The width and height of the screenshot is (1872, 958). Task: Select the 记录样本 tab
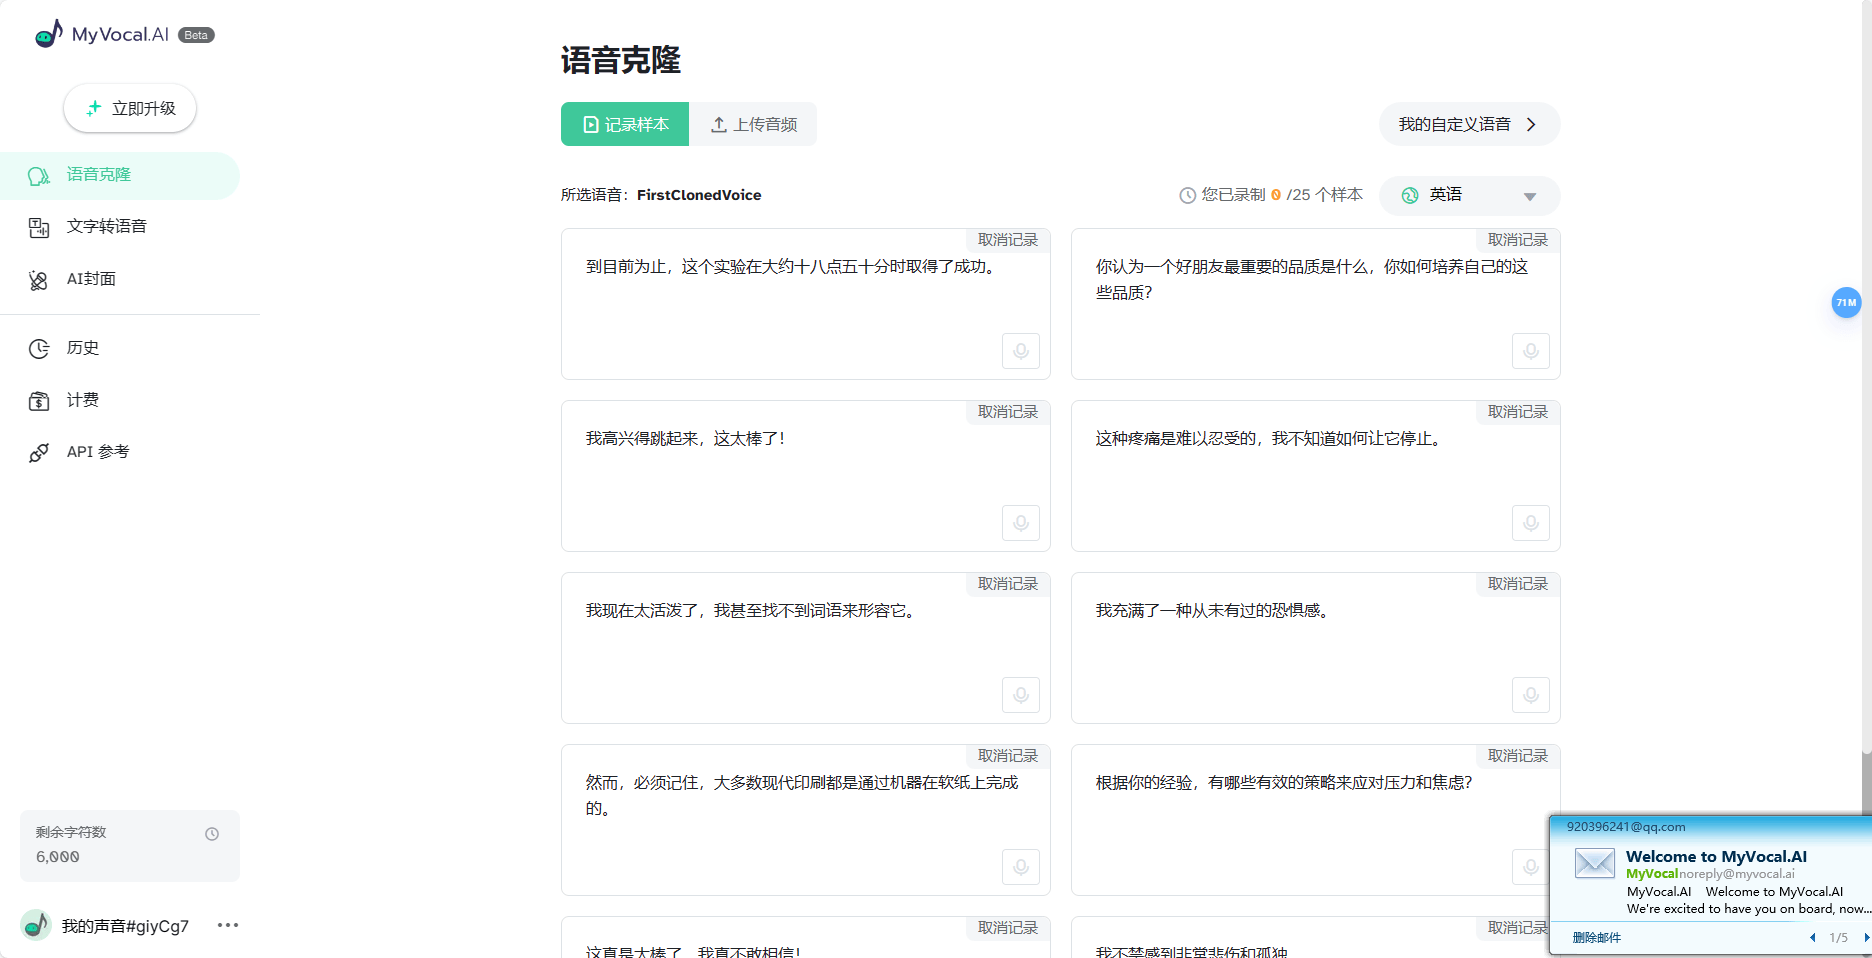(624, 124)
